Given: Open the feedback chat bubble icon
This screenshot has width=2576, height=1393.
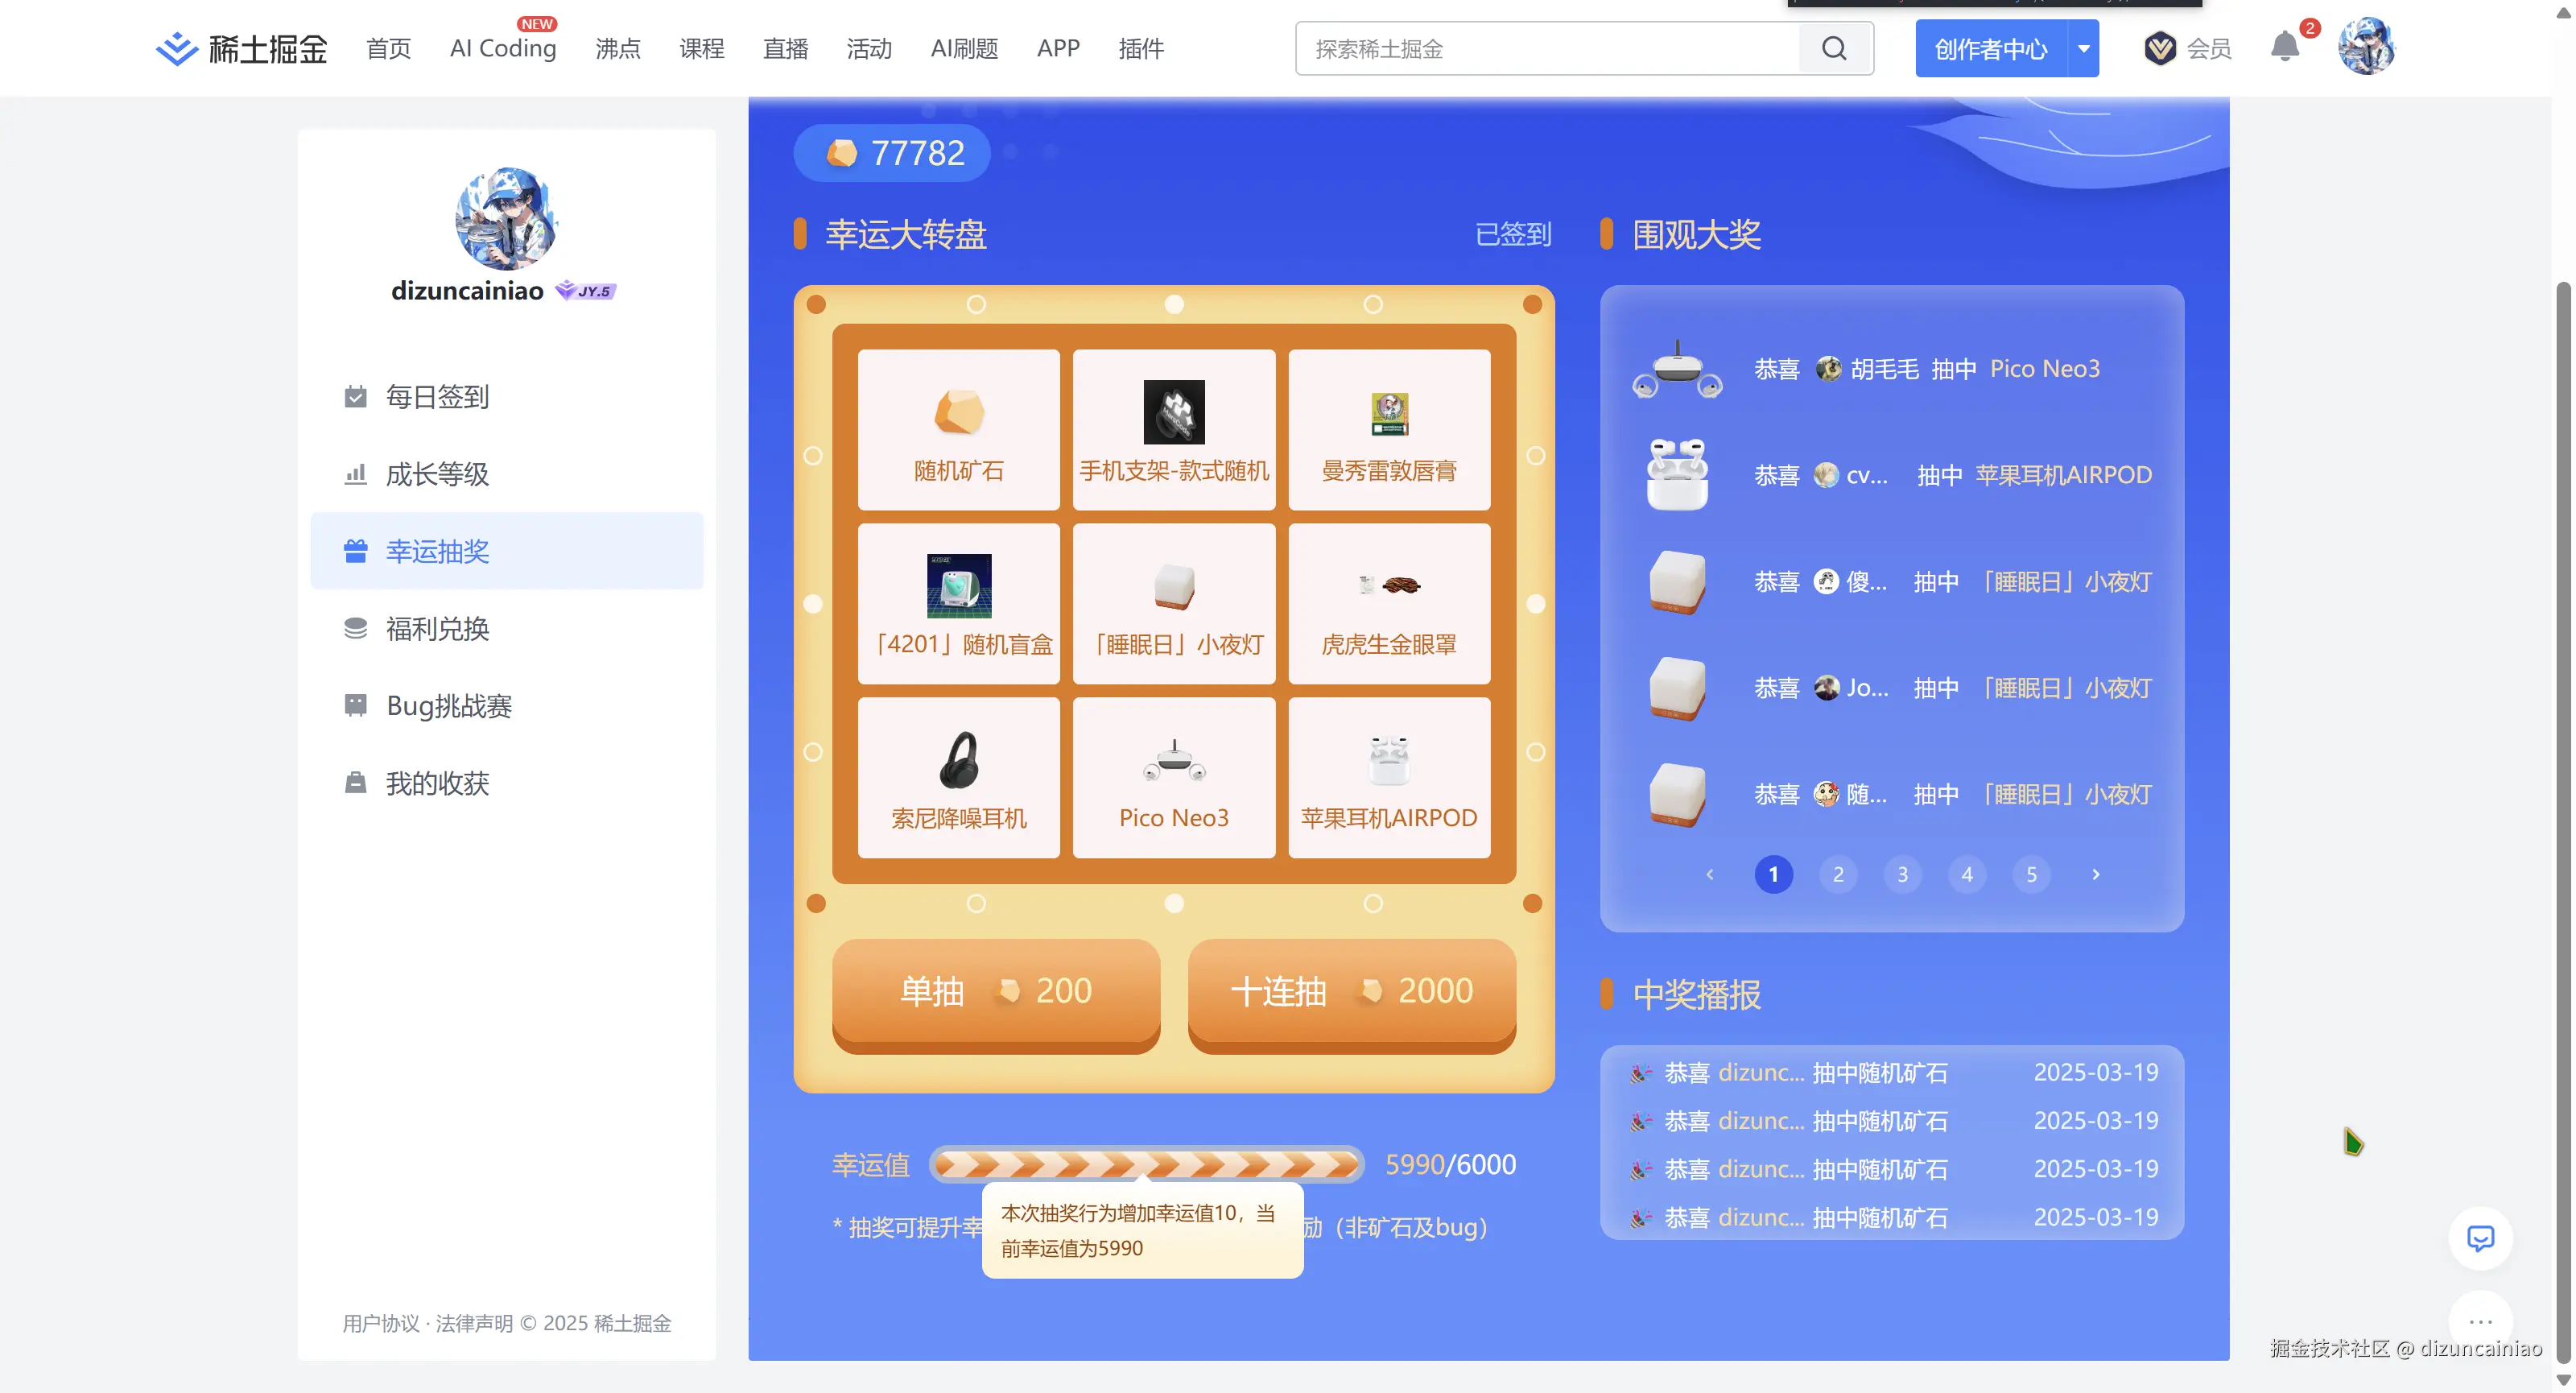Looking at the screenshot, I should click(x=2480, y=1239).
